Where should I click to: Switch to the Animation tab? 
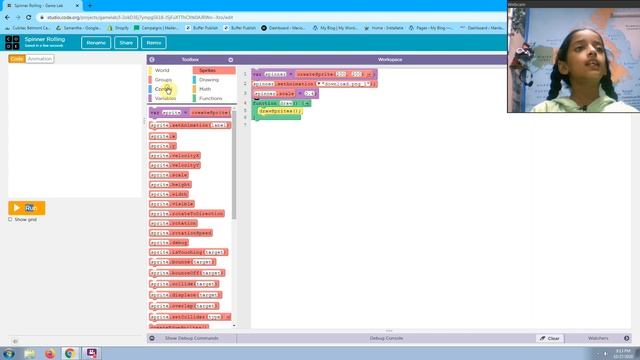40,59
